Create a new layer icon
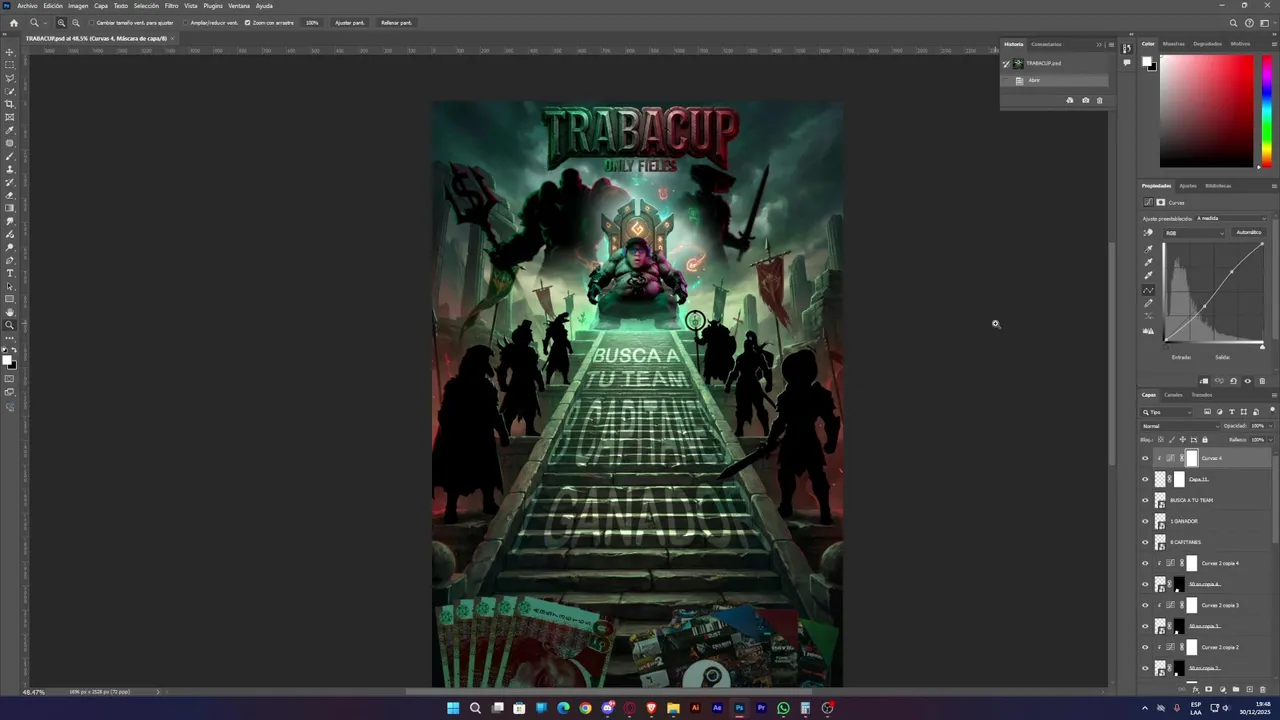The width and height of the screenshot is (1280, 720). [1249, 689]
